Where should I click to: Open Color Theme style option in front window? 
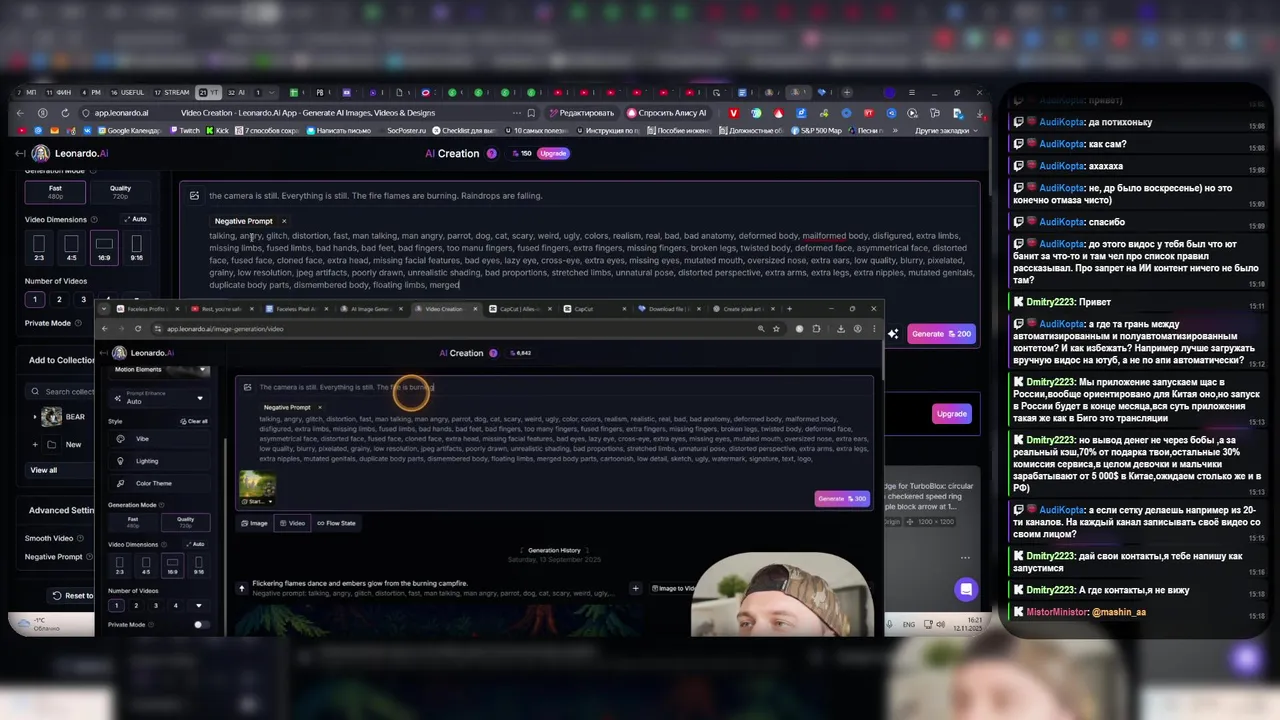pyautogui.click(x=160, y=483)
